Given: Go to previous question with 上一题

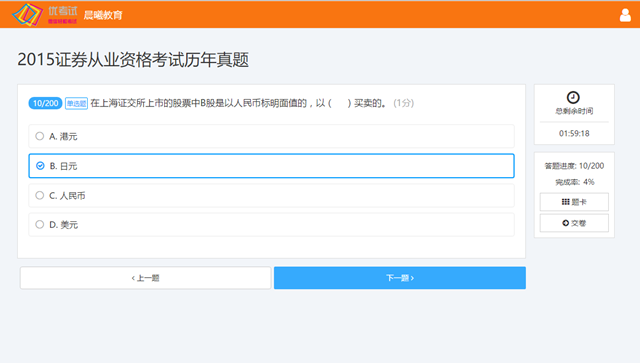Looking at the screenshot, I should 145,278.
